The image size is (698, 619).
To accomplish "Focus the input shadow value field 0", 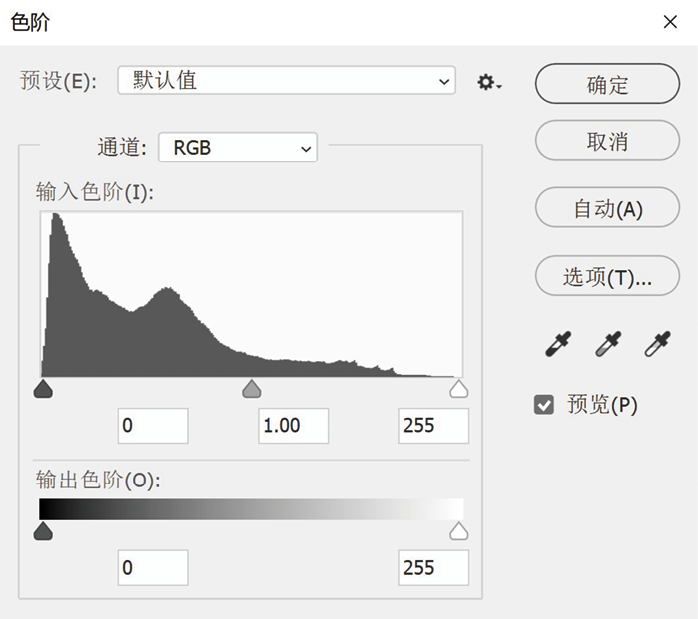I will [153, 426].
